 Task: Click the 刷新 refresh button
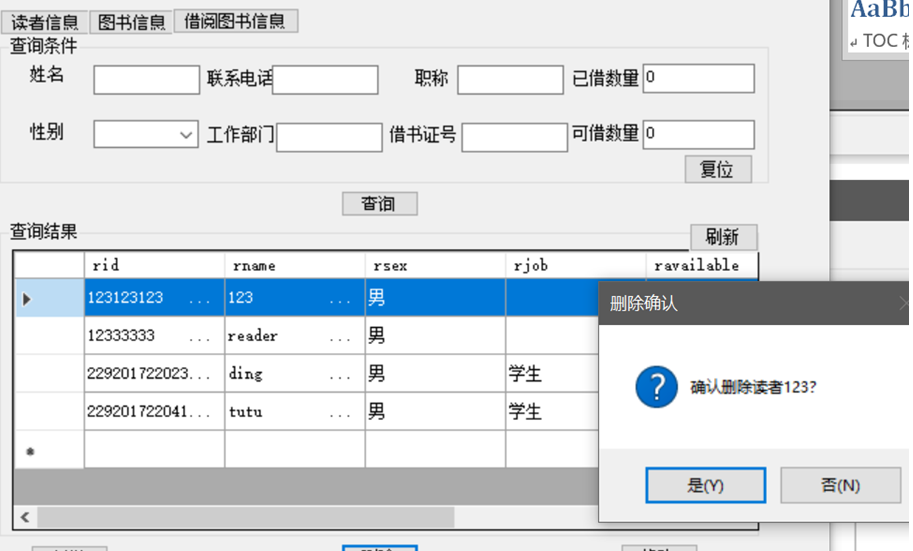click(x=724, y=237)
